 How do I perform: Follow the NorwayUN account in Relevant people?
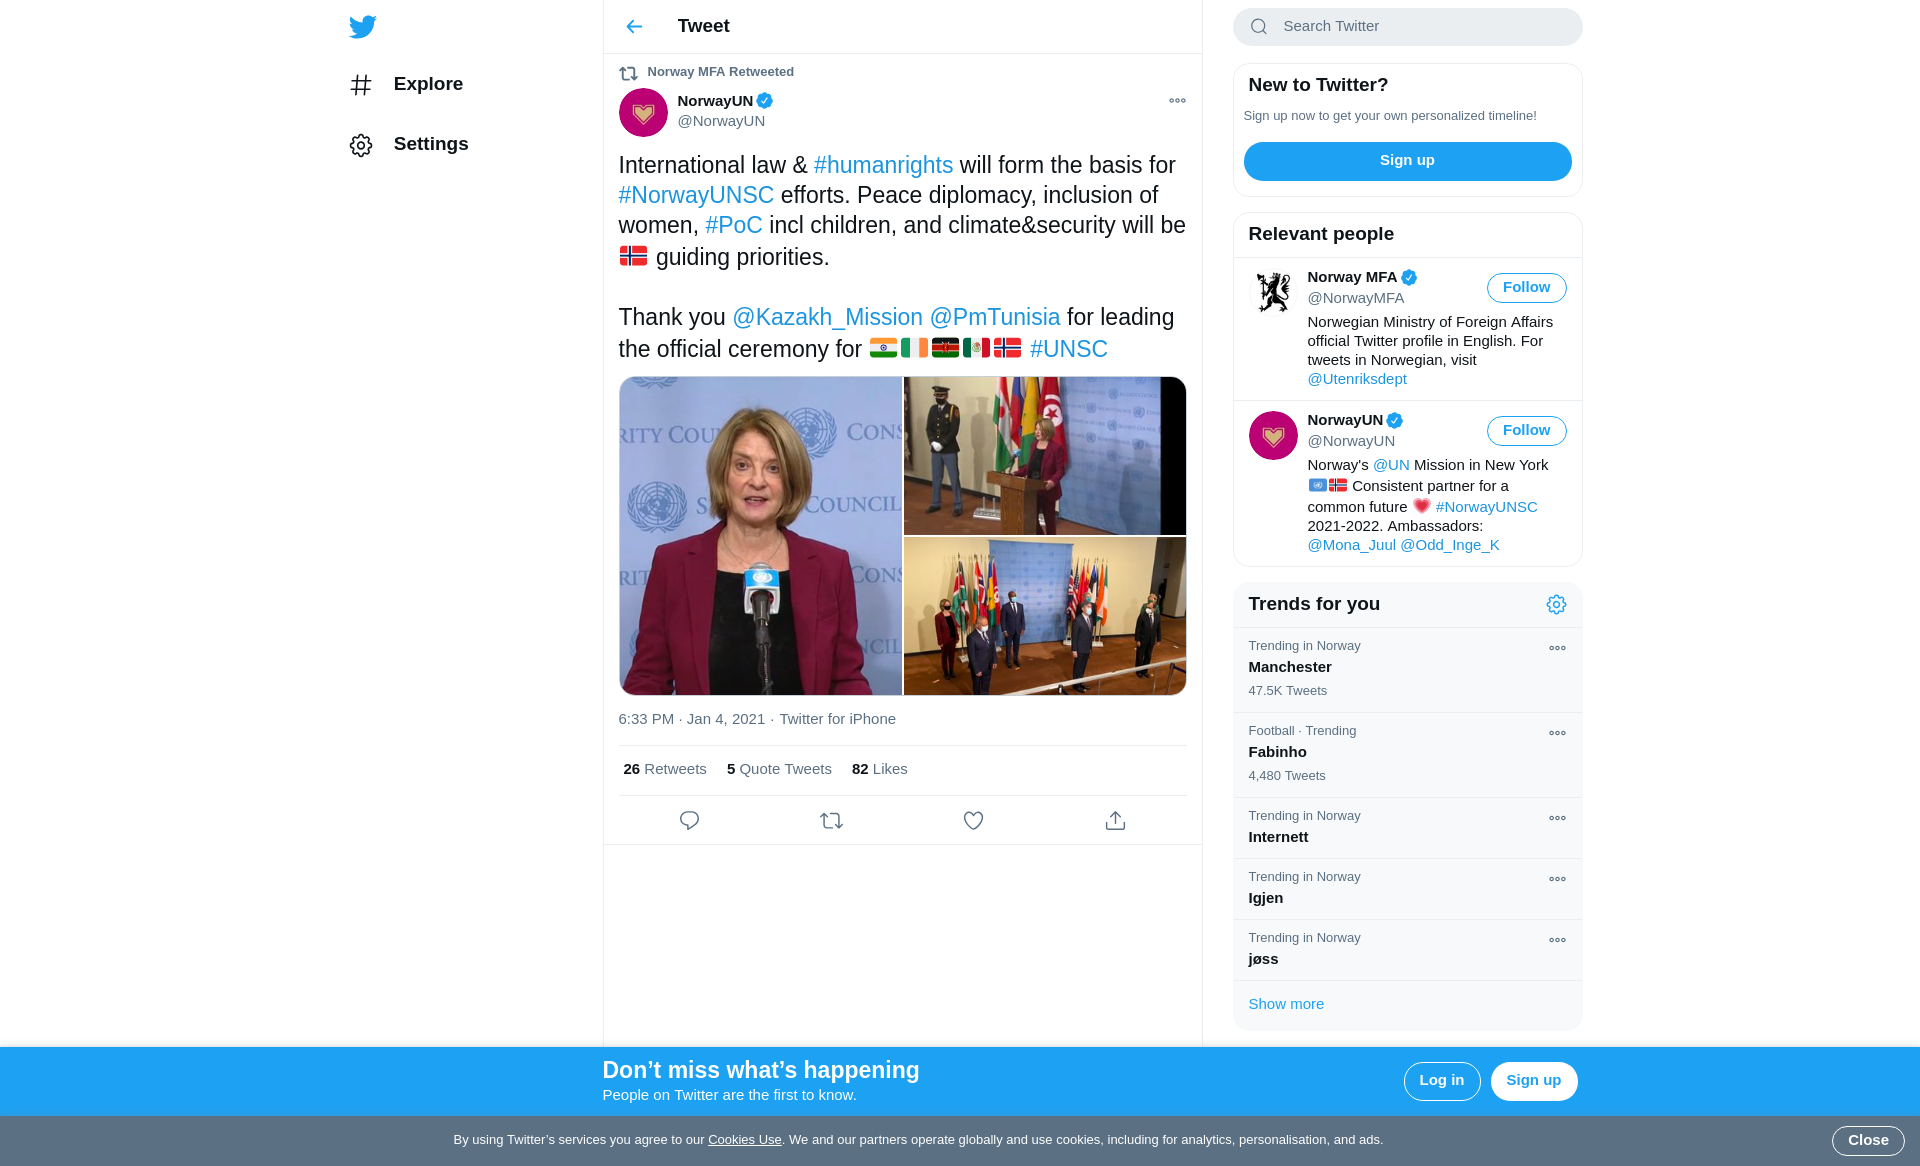(1526, 431)
